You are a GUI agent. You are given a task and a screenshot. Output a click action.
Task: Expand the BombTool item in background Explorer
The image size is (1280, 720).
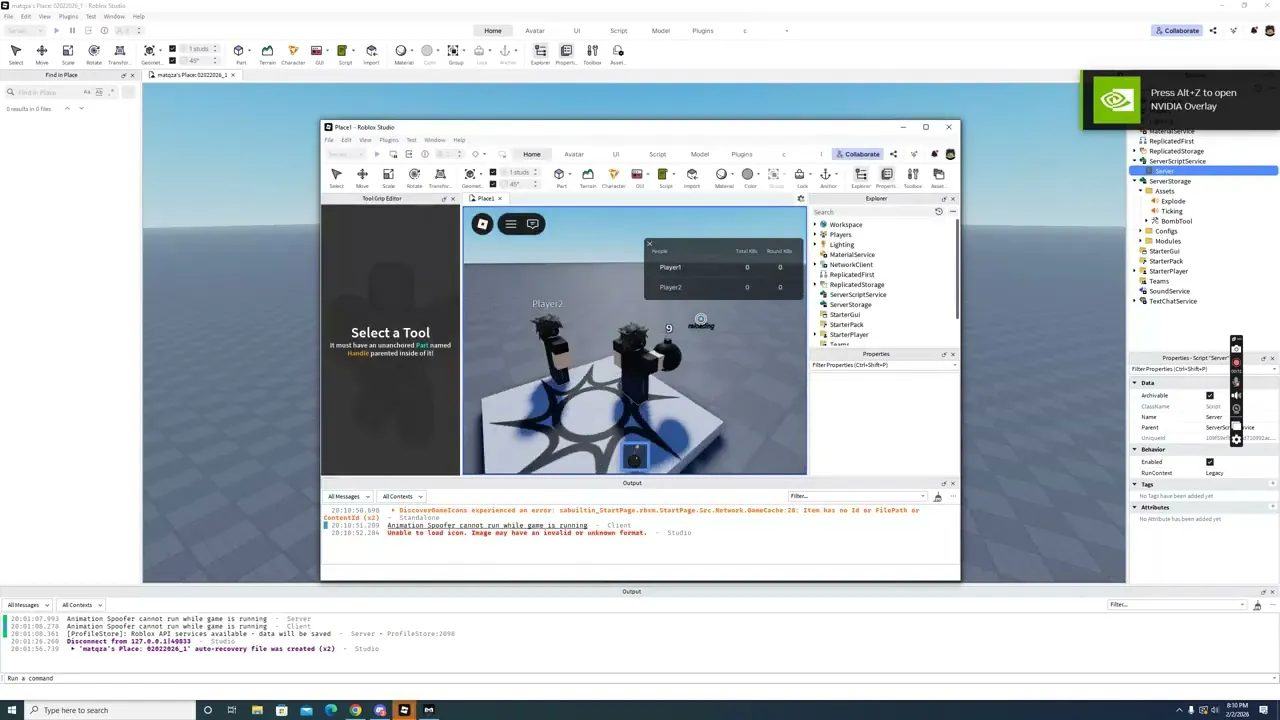[x=1146, y=221]
